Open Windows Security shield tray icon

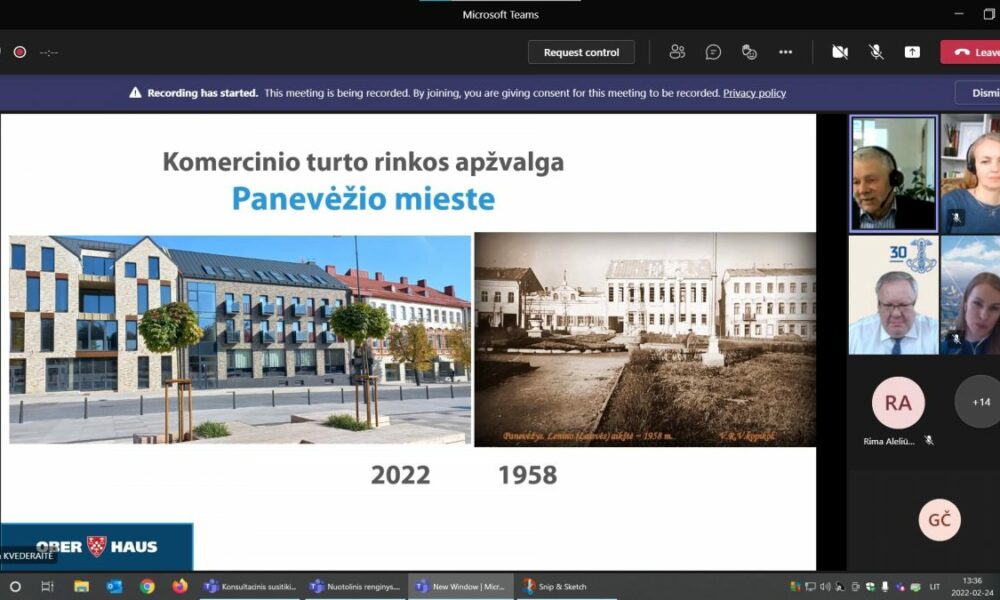(x=870, y=587)
